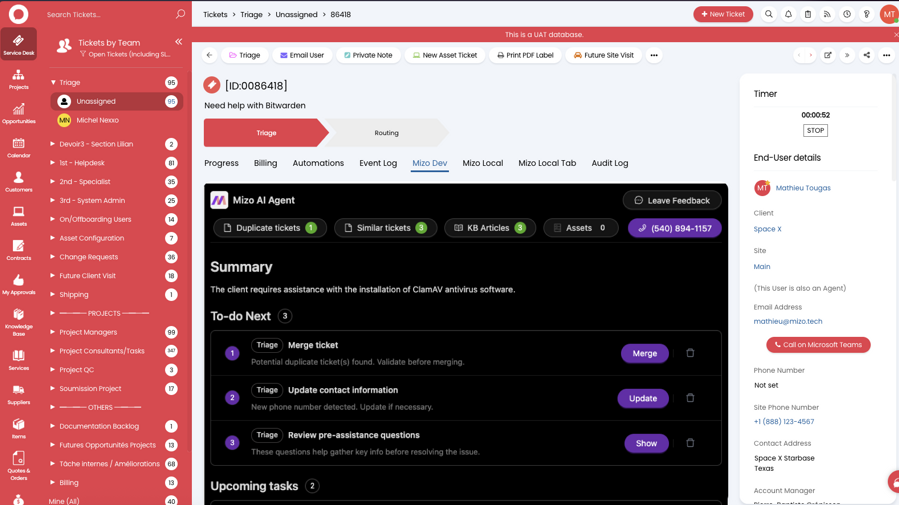
Task: Collapse the Triage team tree
Action: [x=53, y=83]
